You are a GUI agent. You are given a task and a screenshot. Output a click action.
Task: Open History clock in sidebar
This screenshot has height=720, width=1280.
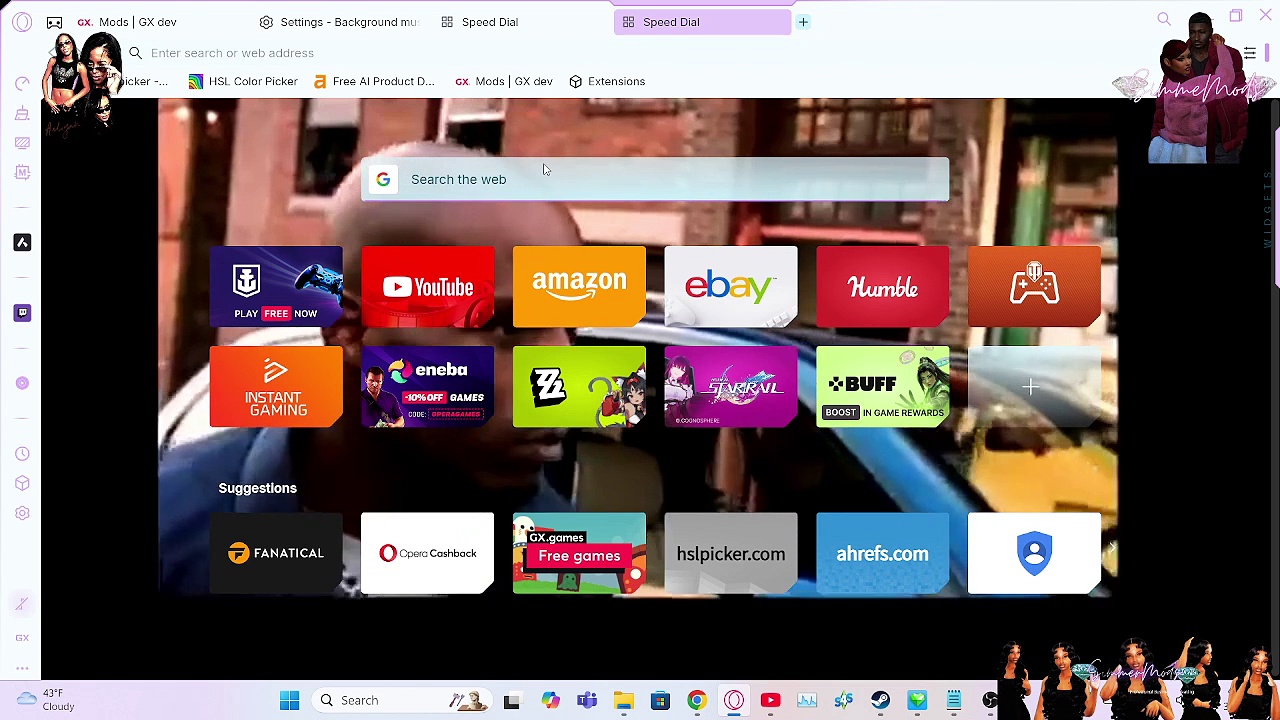click(22, 453)
